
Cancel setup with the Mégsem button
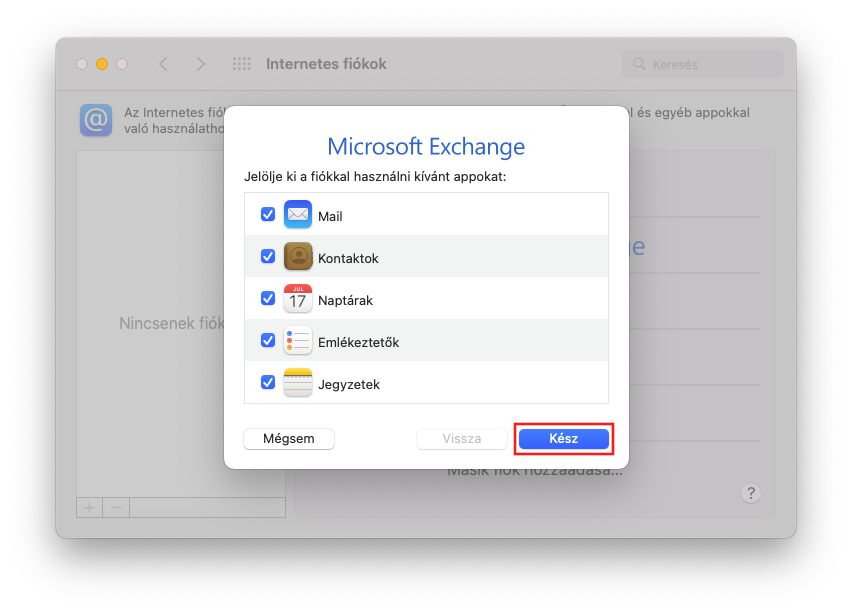pyautogui.click(x=289, y=439)
